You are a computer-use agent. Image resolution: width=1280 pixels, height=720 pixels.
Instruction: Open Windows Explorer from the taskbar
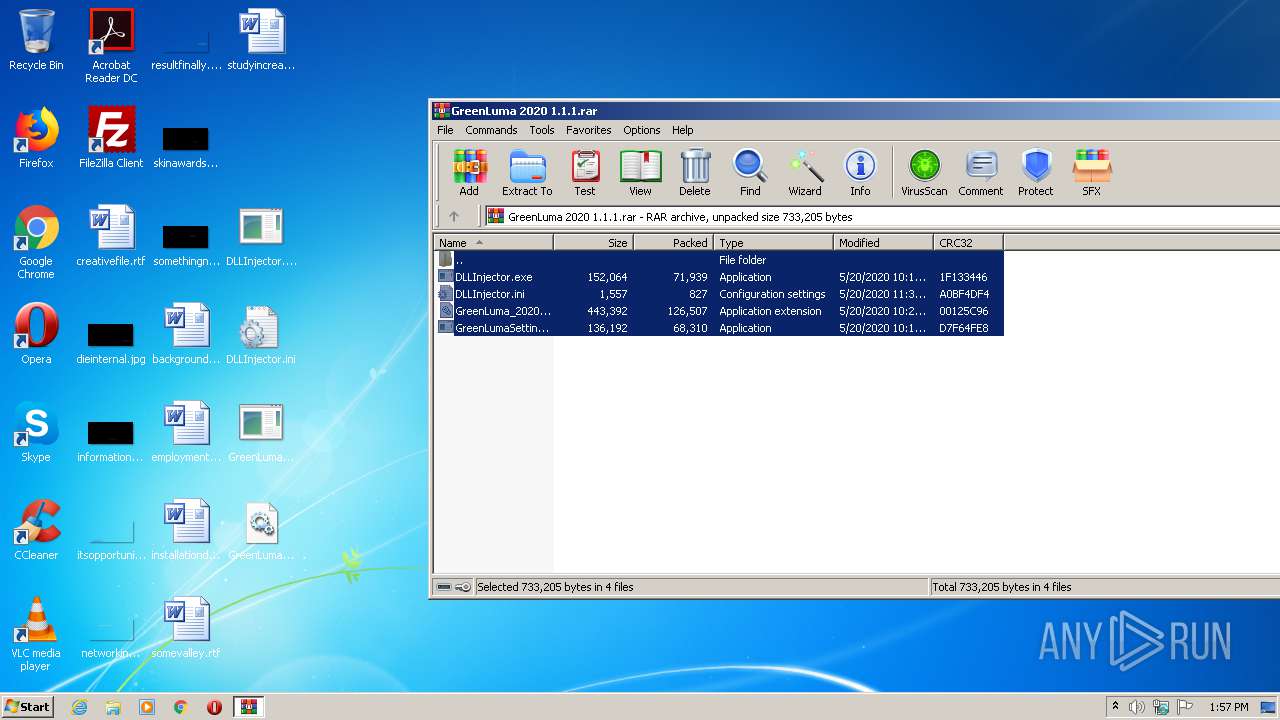[x=113, y=707]
